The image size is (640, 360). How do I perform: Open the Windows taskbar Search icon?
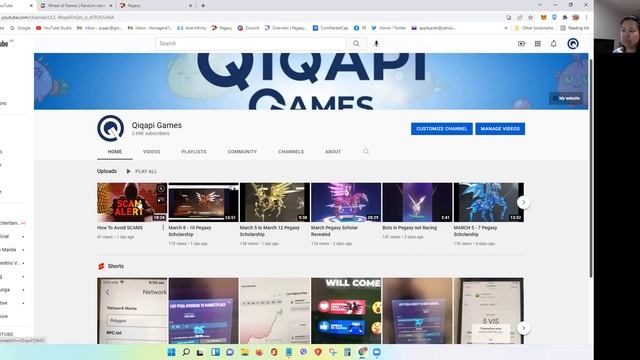pos(186,352)
